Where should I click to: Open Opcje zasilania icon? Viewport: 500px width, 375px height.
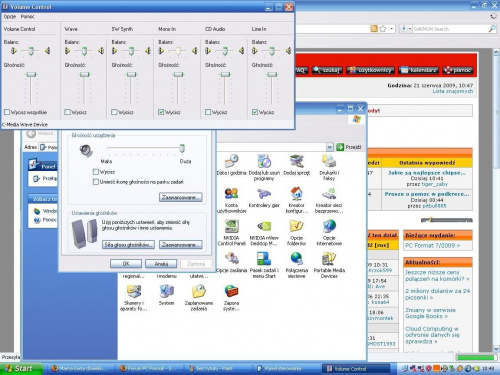click(x=231, y=259)
